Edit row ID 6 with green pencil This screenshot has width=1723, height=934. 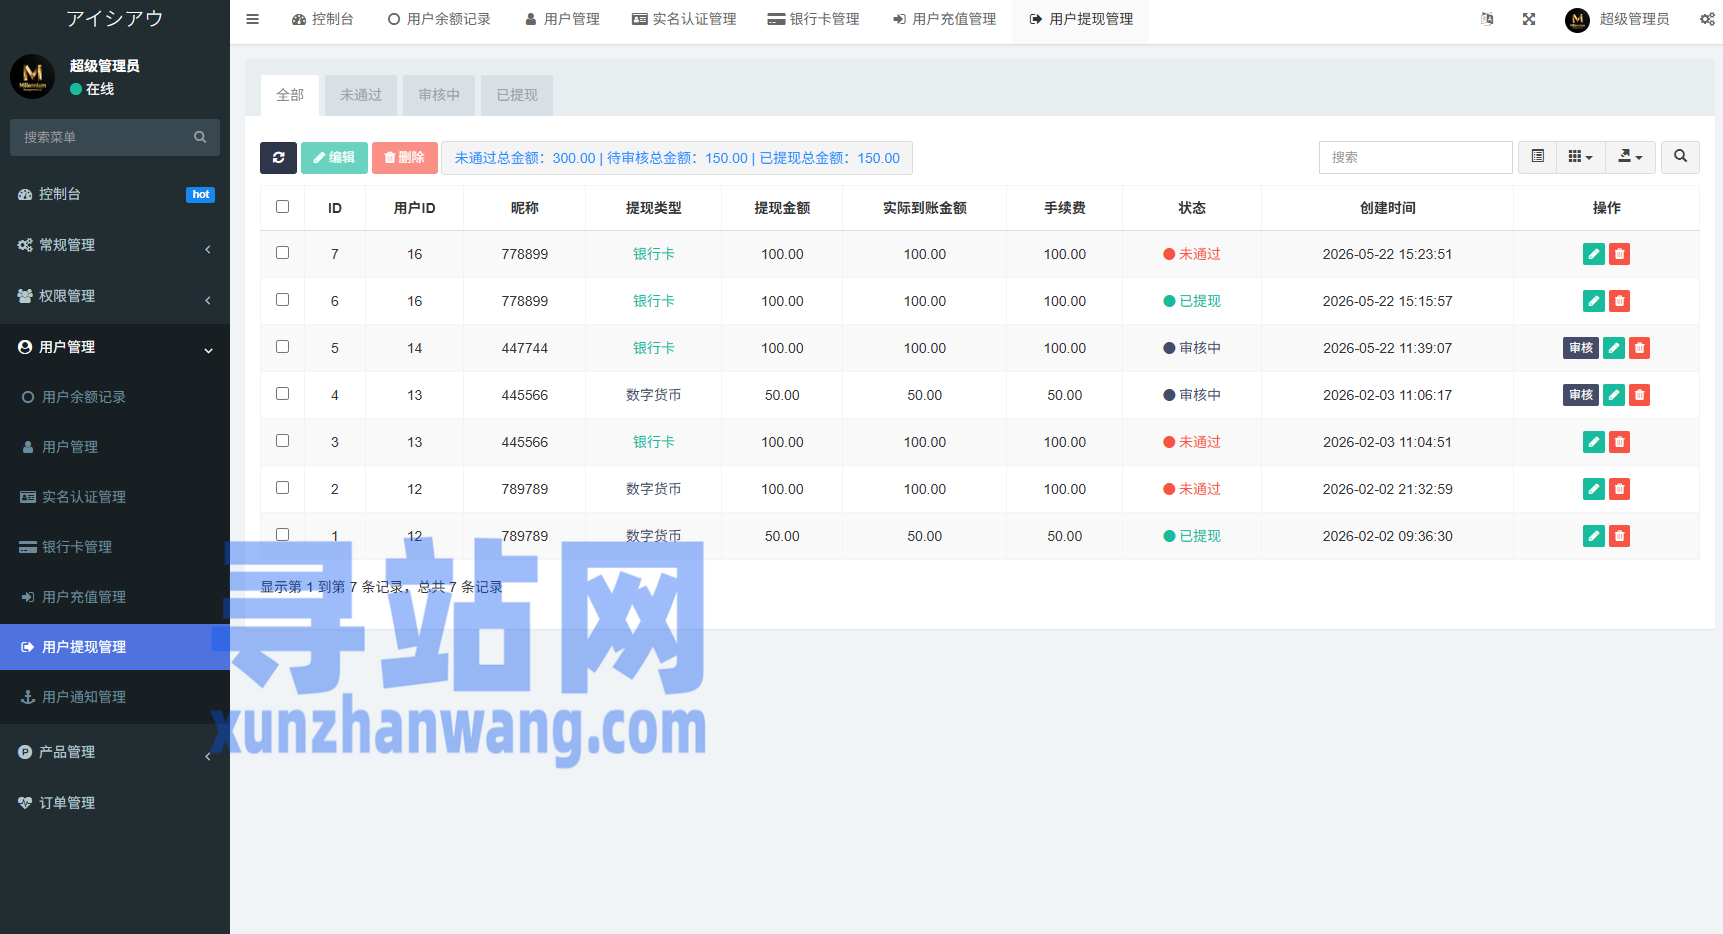point(1594,301)
